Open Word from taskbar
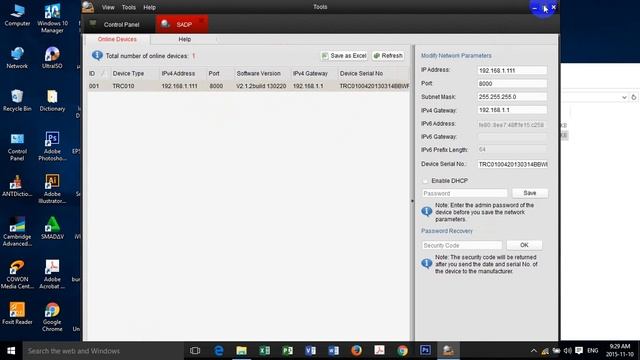The image size is (640, 360). coord(333,351)
